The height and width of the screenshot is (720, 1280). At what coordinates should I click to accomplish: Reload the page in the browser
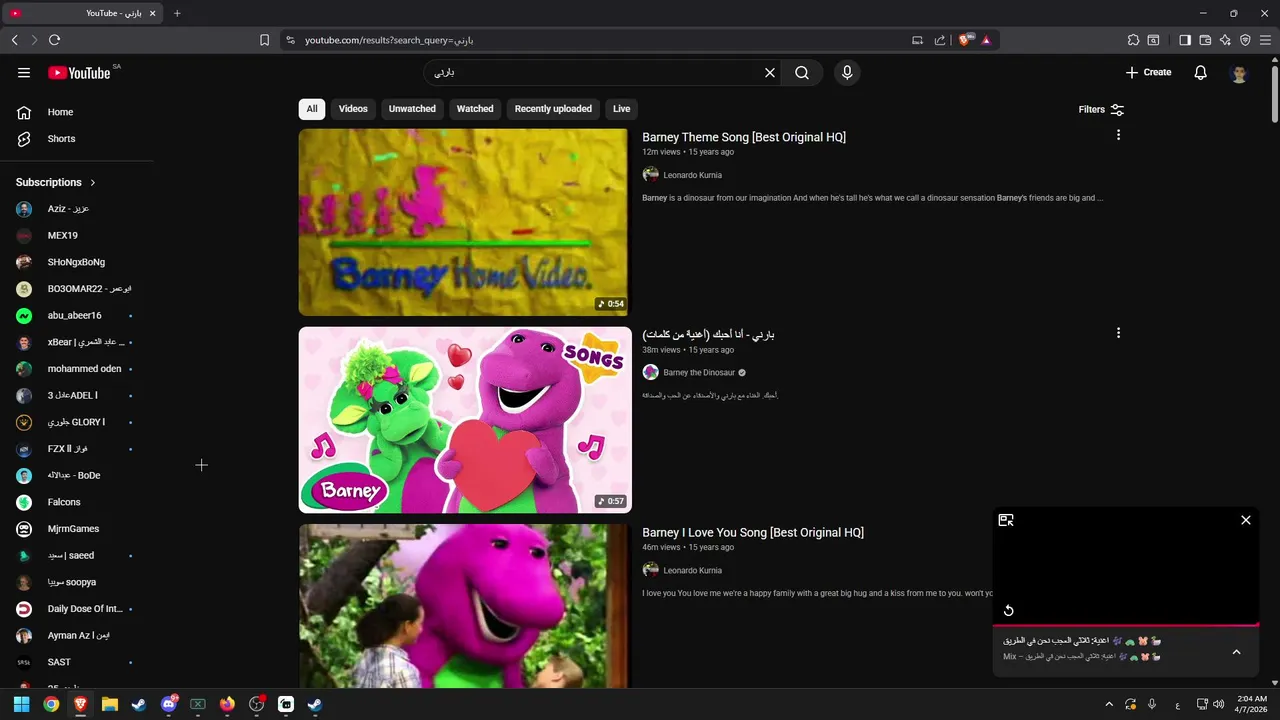54,40
